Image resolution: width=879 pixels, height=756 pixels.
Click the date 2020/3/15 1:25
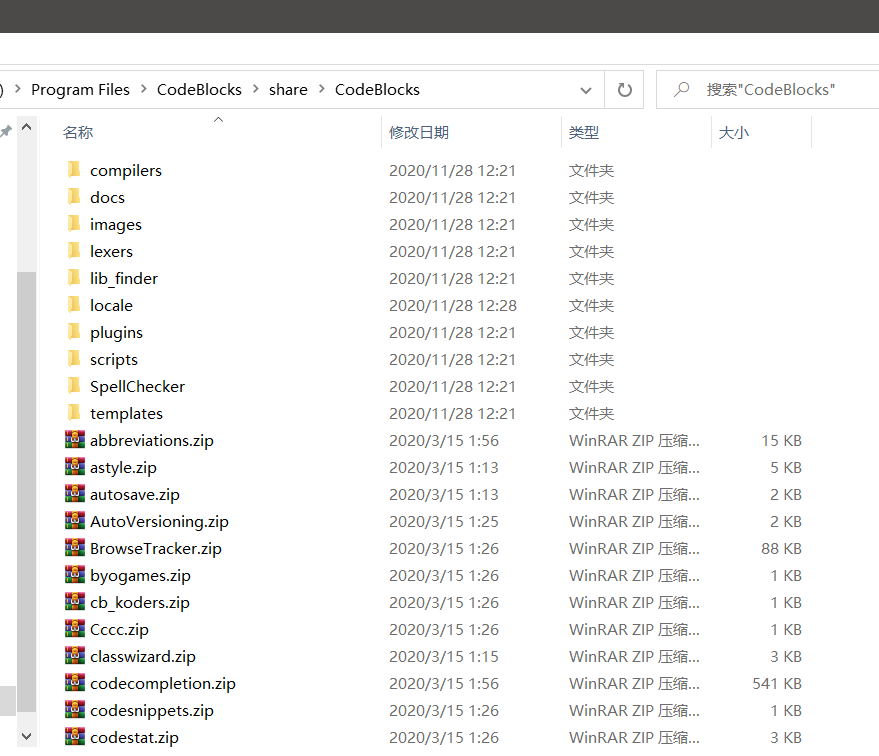(444, 522)
